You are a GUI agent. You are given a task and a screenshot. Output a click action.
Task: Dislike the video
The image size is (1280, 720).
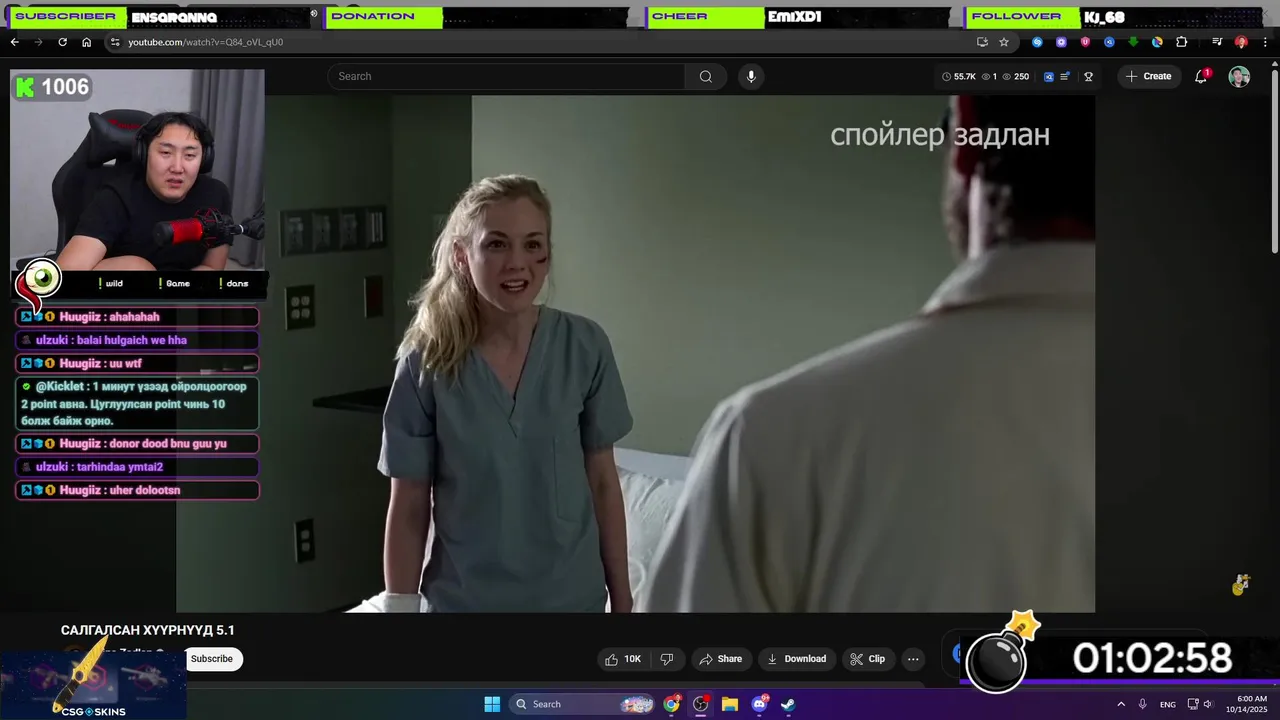pos(667,659)
